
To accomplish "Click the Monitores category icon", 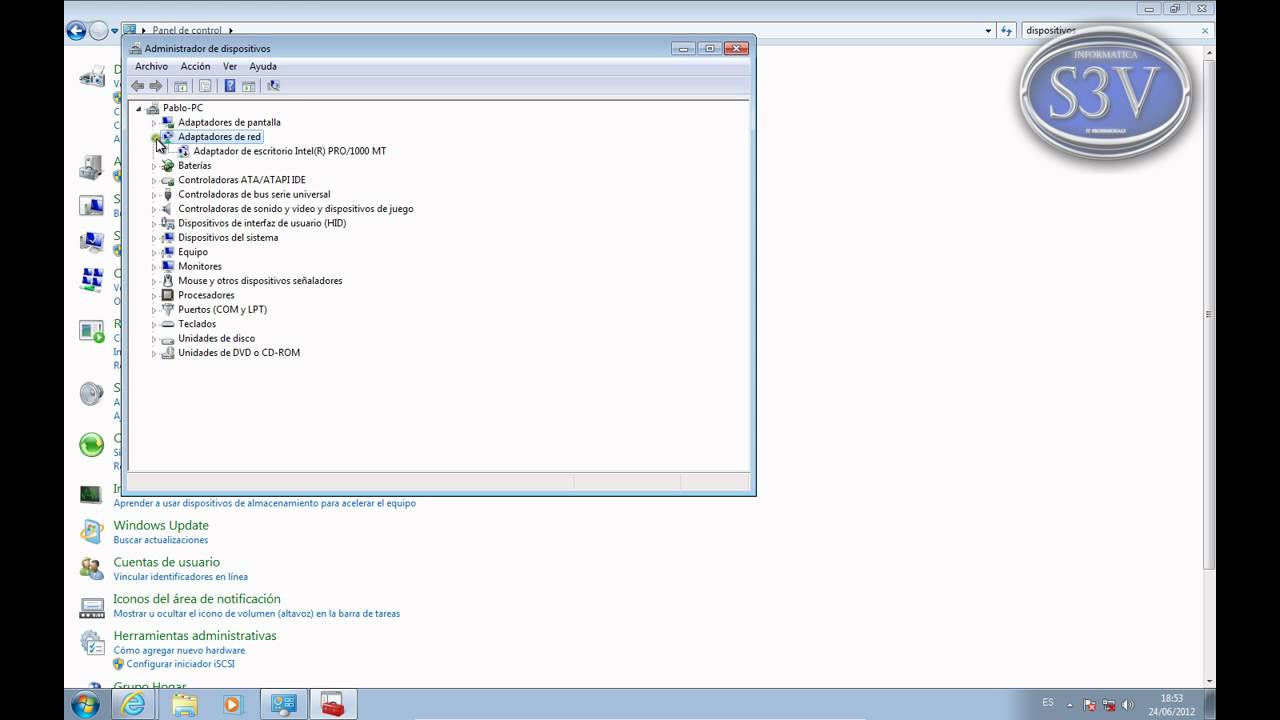I will click(x=168, y=267).
